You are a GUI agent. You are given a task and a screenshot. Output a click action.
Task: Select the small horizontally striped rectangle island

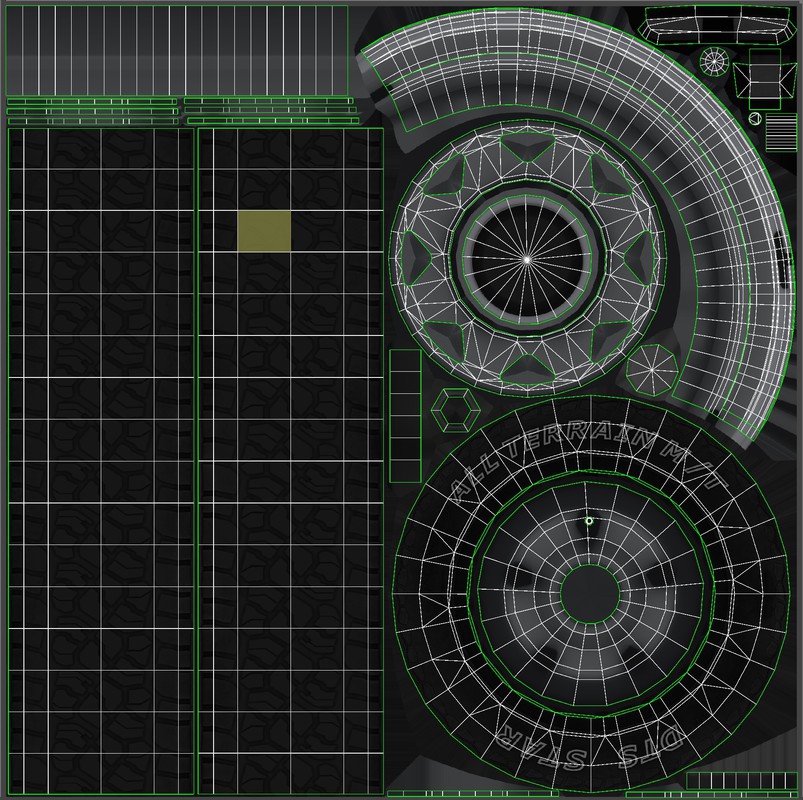pos(781,132)
